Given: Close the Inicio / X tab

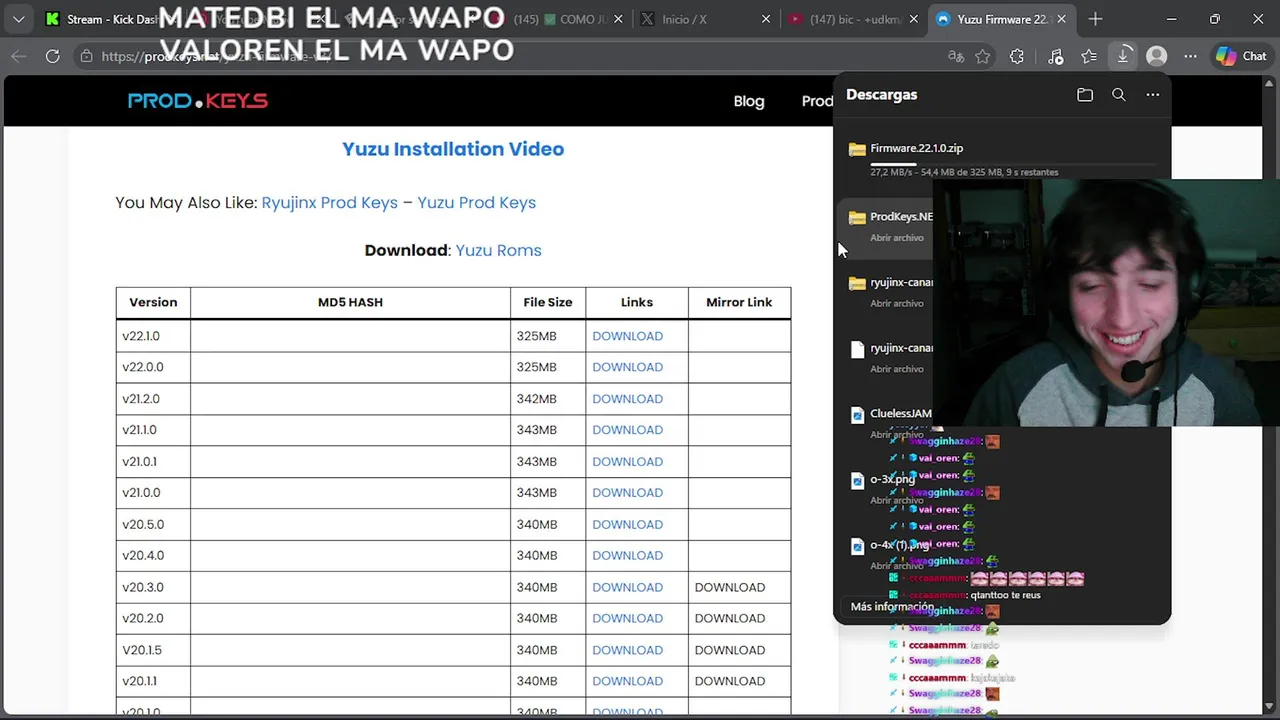Looking at the screenshot, I should point(766,19).
